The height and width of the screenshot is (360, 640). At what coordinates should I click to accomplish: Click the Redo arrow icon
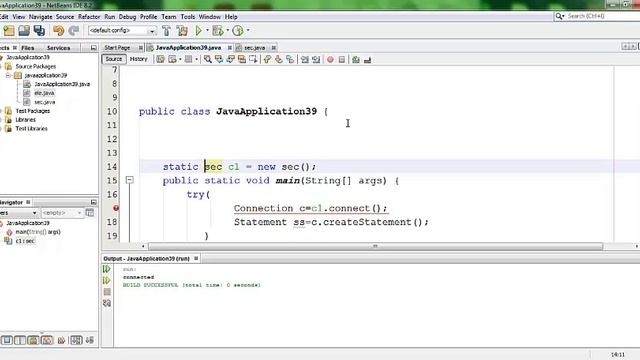point(73,31)
